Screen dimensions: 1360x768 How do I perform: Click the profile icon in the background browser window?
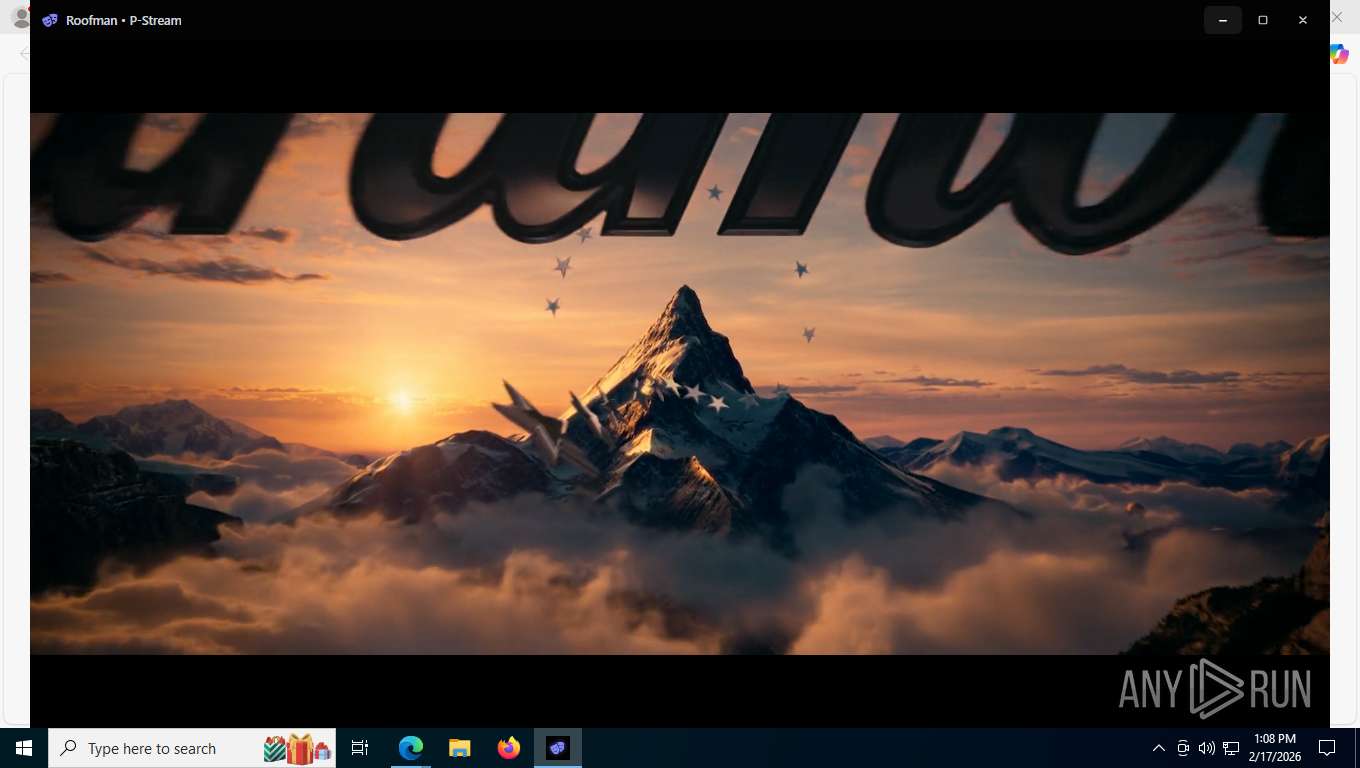point(19,18)
